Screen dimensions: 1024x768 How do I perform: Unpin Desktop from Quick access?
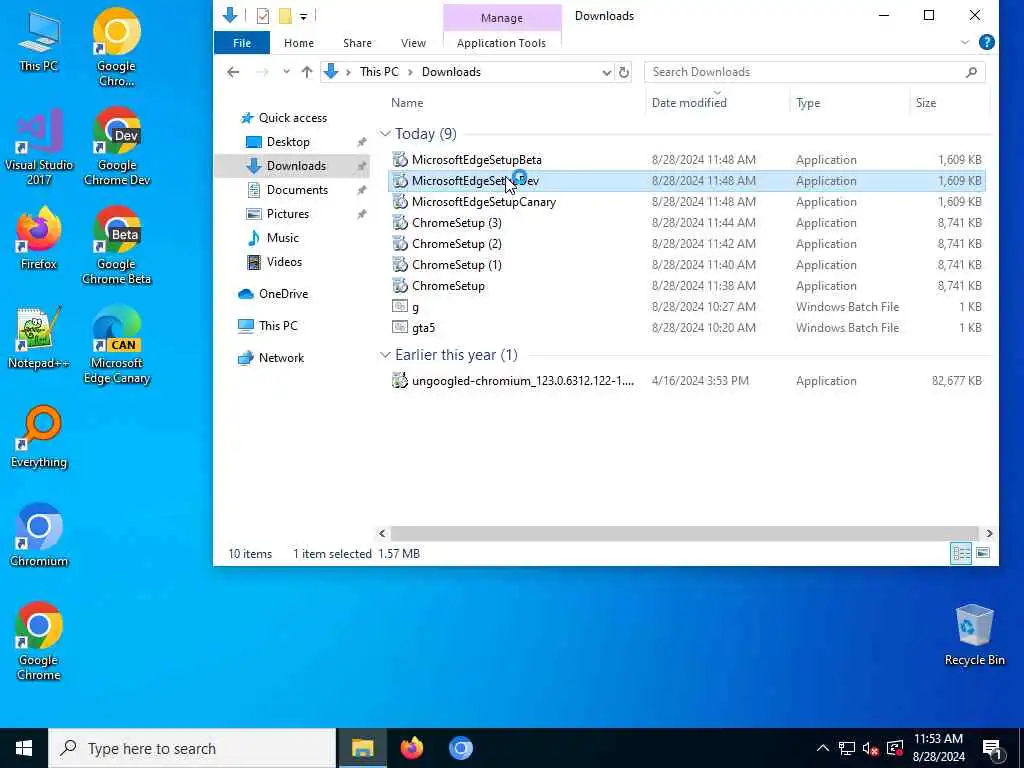[x=361, y=142]
